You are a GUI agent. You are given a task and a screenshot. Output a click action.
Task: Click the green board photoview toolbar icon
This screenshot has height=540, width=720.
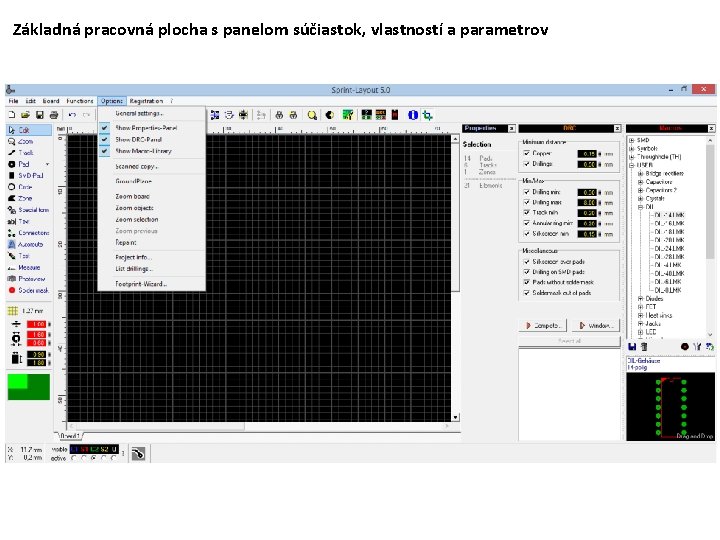coord(348,115)
